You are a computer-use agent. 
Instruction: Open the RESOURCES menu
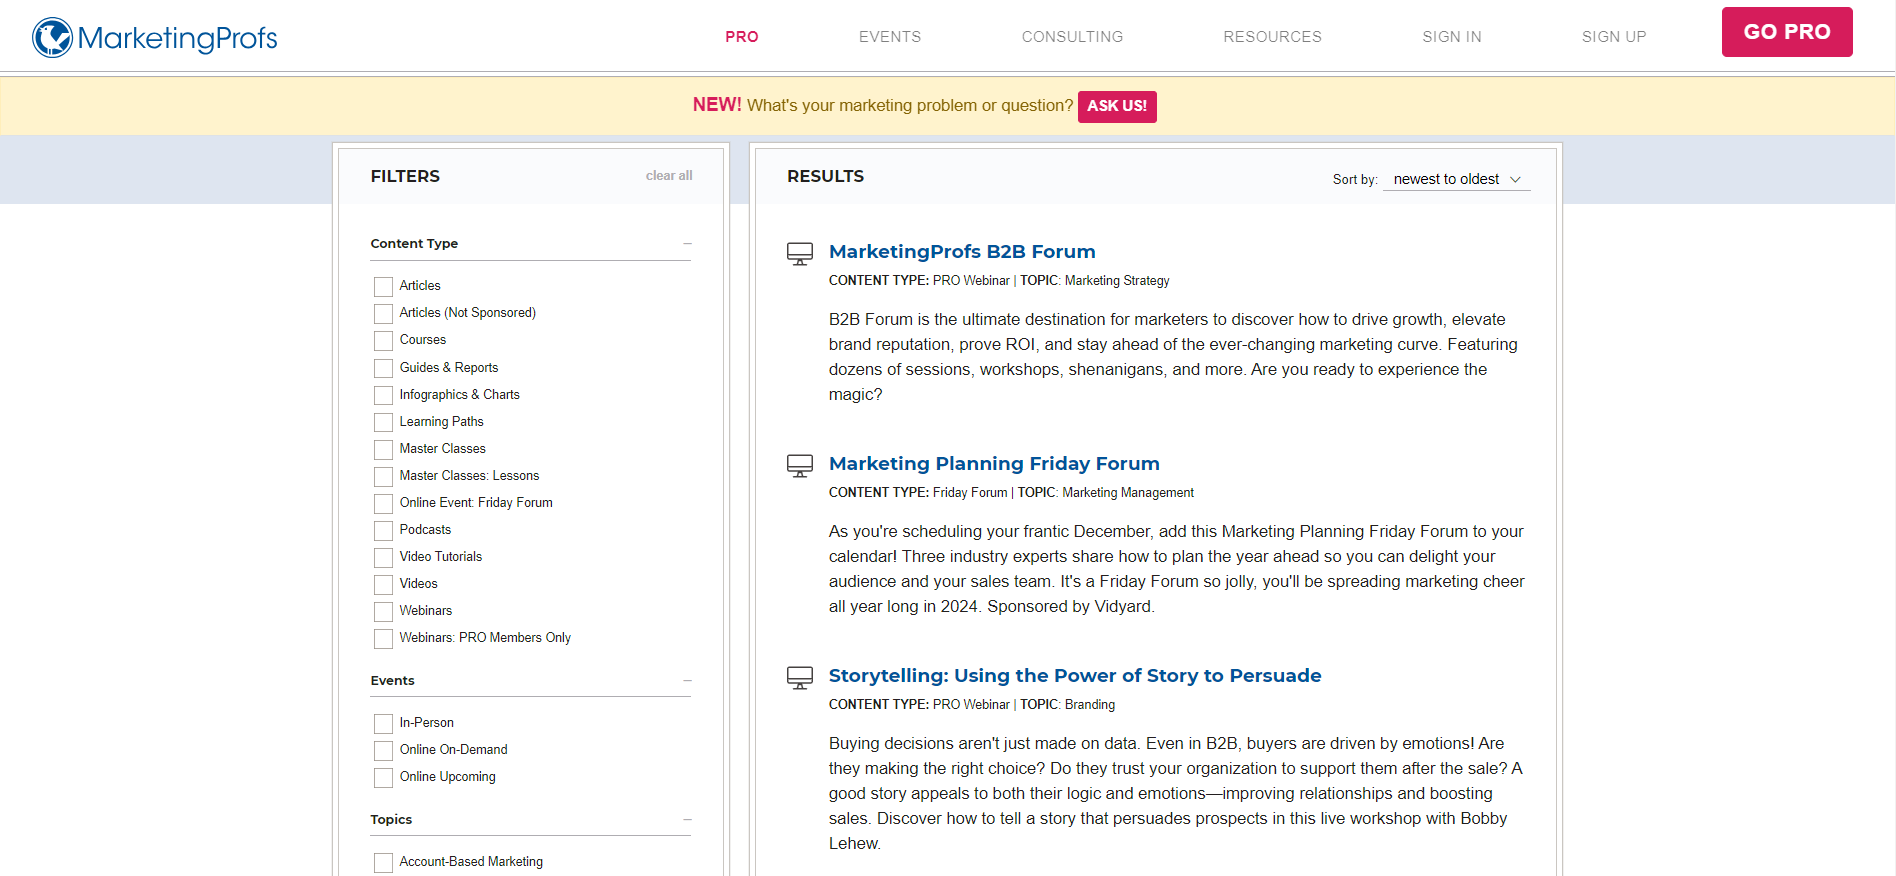(1272, 37)
